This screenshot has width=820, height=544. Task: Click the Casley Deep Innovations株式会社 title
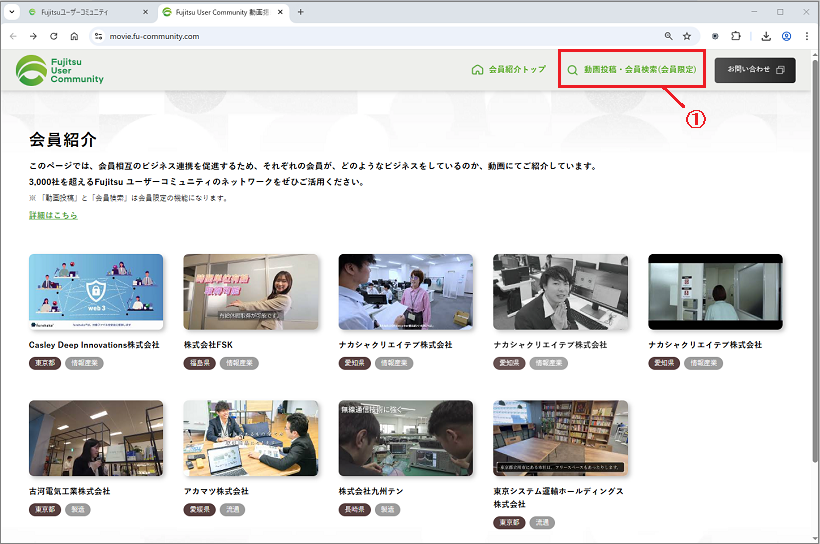(x=94, y=345)
